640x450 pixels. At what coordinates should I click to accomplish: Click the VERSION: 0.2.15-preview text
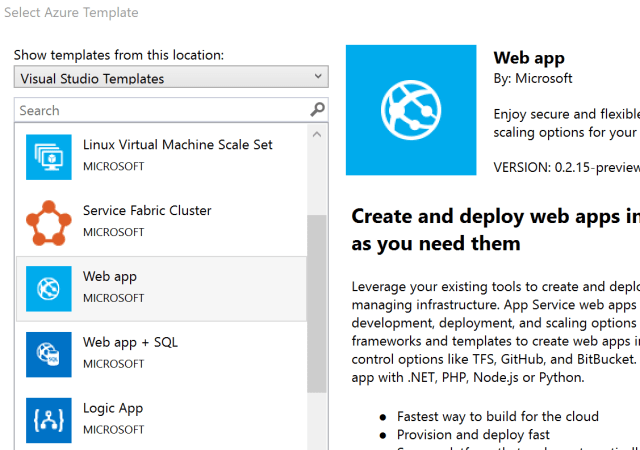(565, 169)
